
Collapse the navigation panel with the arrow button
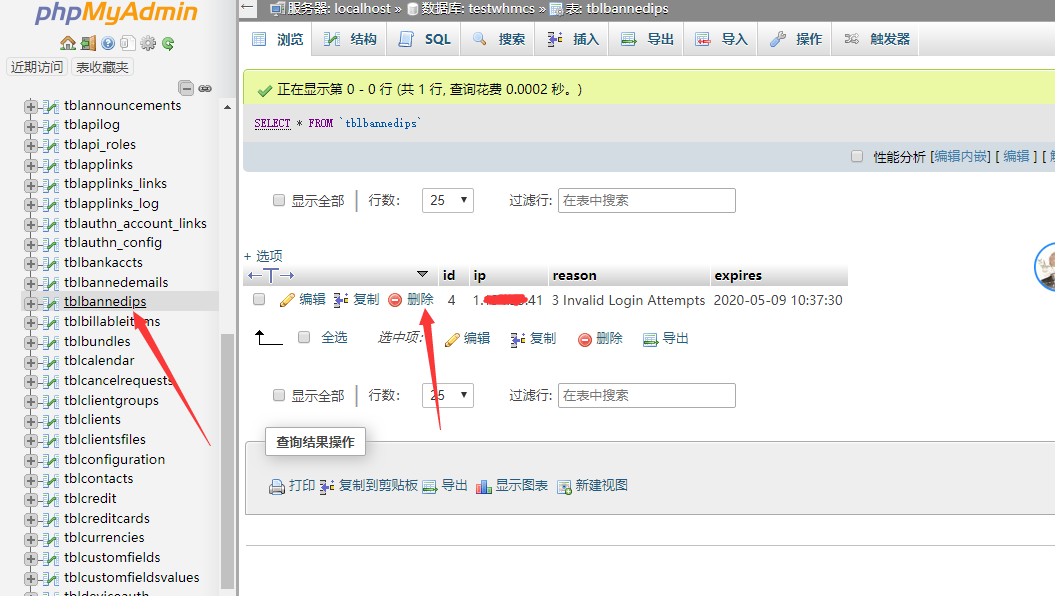pyautogui.click(x=248, y=9)
